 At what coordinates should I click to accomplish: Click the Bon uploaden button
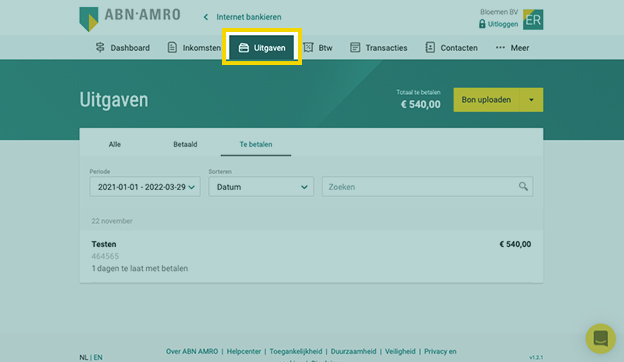pos(486,100)
